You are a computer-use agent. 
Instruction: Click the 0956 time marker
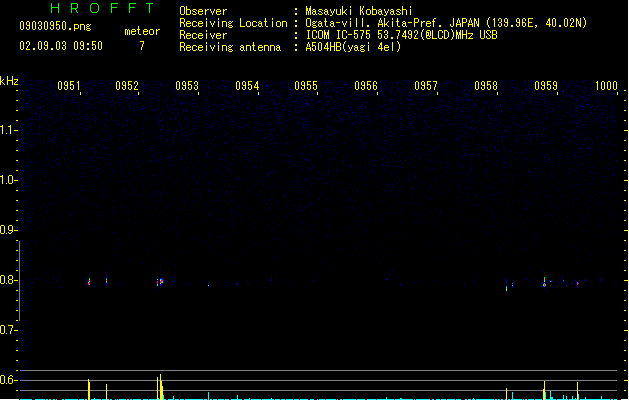point(366,86)
